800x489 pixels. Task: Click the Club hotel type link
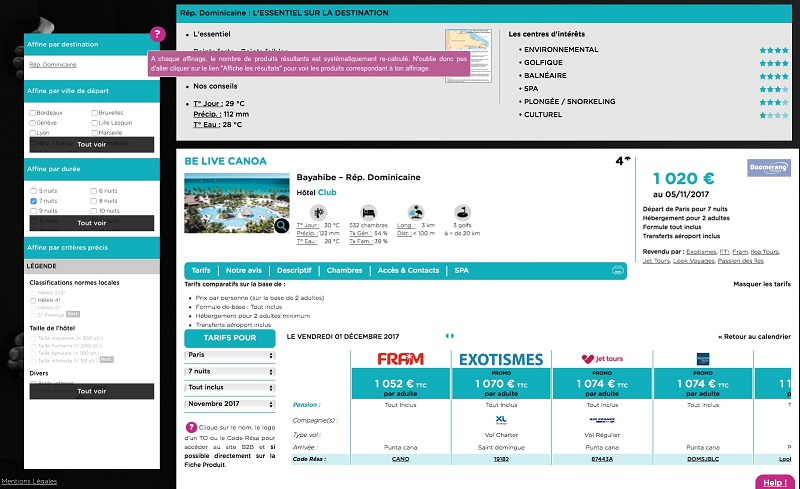(x=327, y=192)
